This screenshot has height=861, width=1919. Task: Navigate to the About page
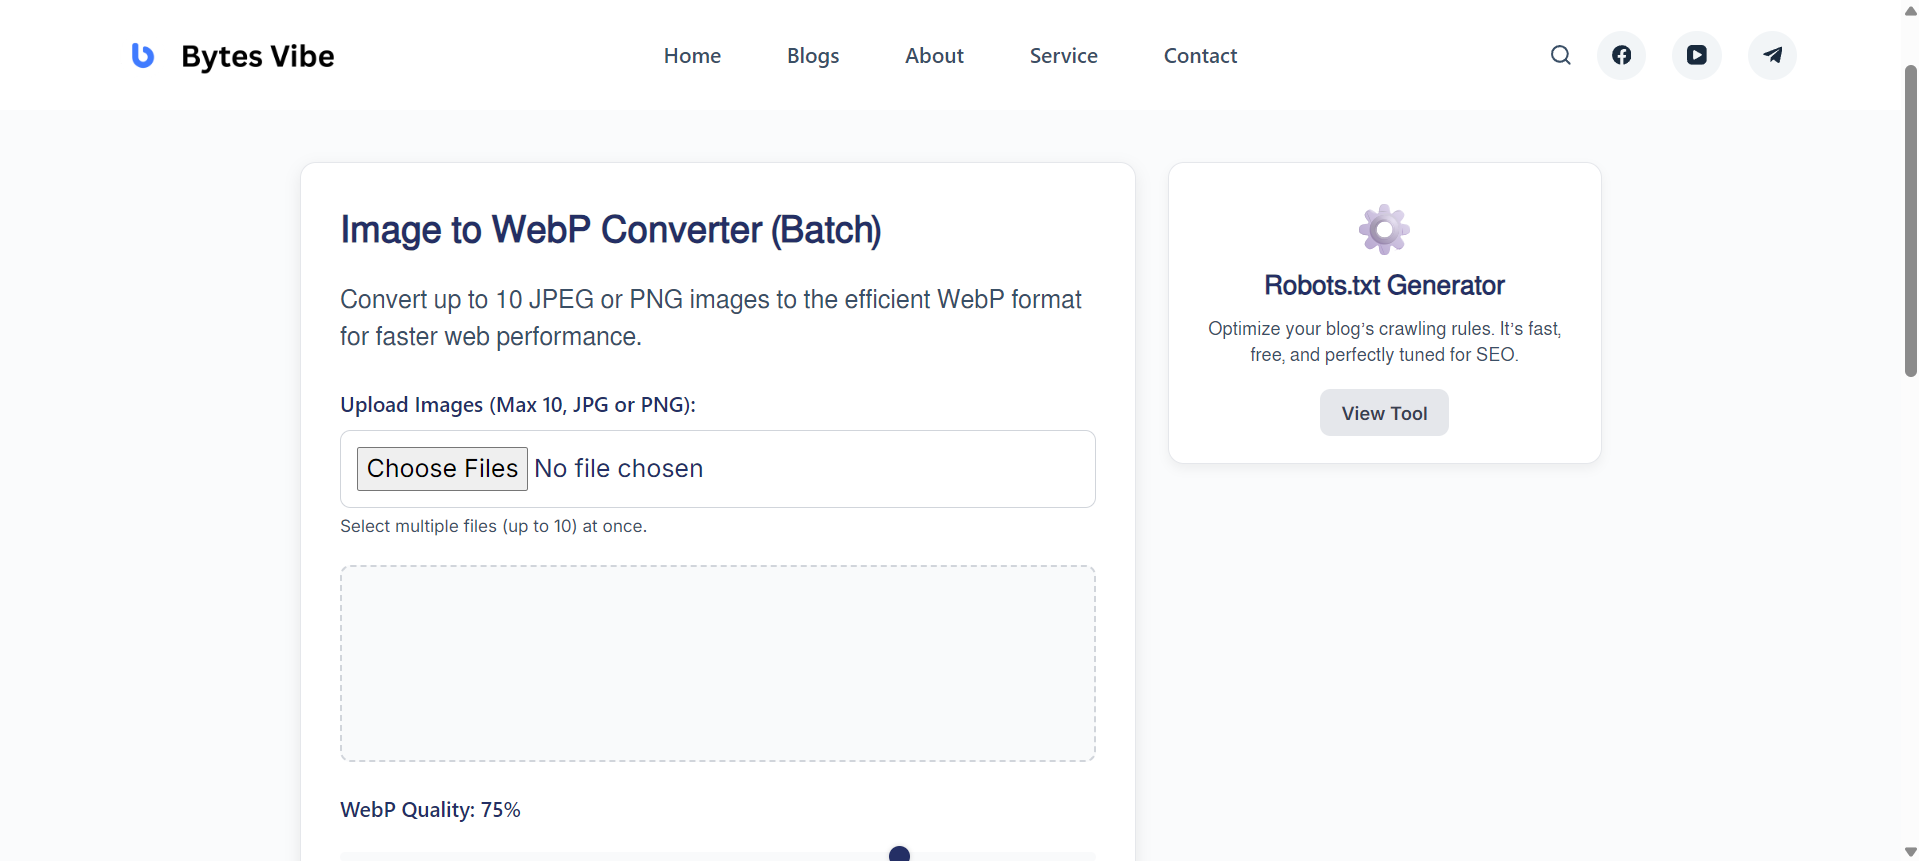934,56
